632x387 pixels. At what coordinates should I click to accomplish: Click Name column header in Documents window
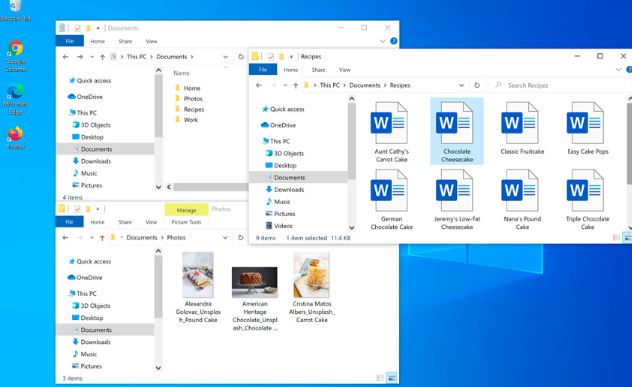tap(181, 73)
